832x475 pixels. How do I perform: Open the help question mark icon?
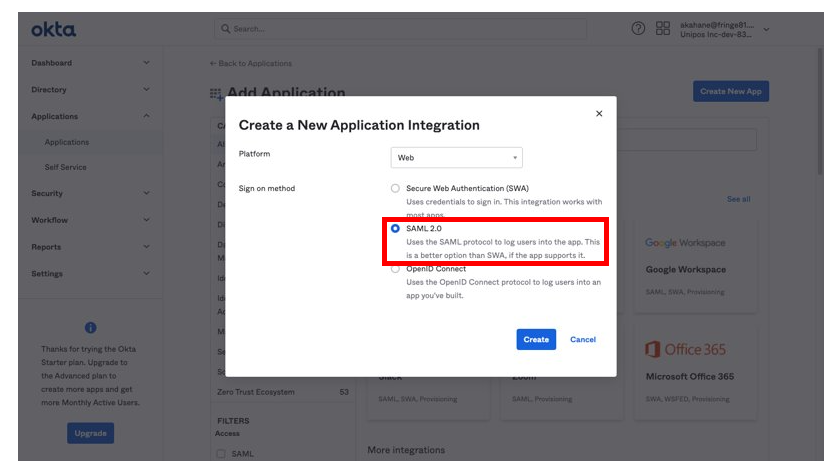pyautogui.click(x=638, y=28)
